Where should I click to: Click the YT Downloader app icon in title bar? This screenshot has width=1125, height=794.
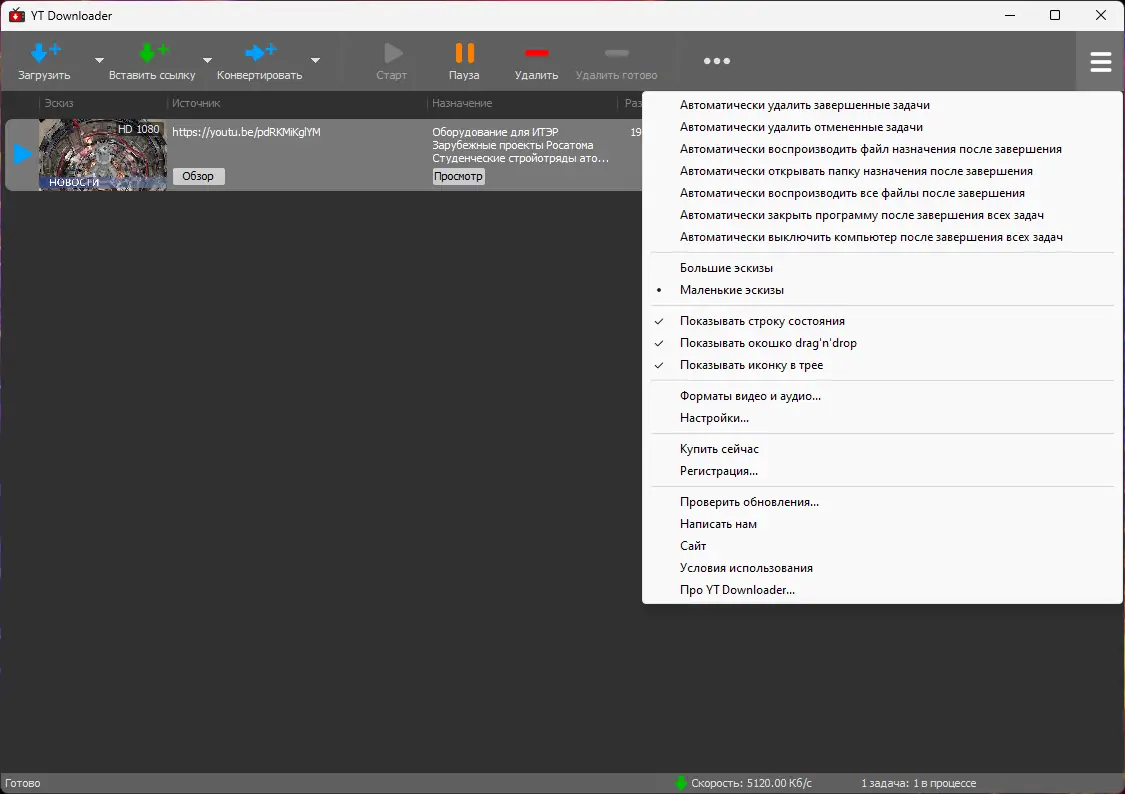coord(17,15)
